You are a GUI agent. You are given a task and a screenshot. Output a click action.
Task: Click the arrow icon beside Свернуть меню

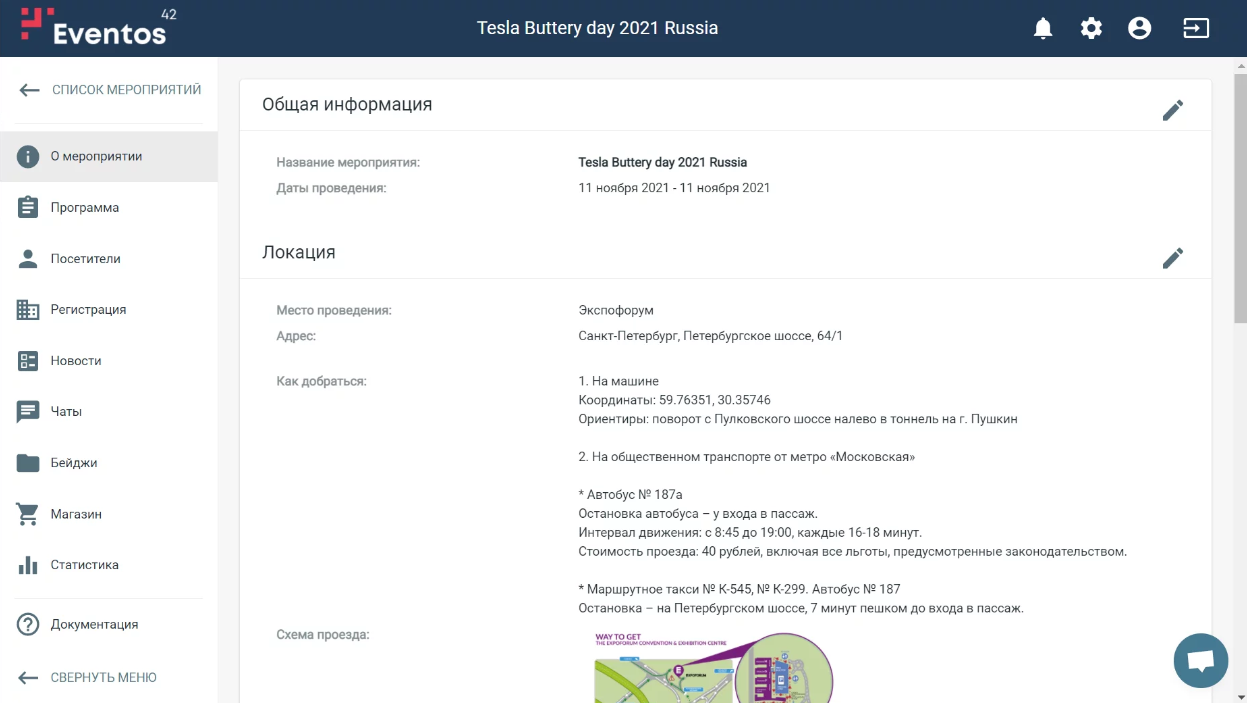point(28,677)
